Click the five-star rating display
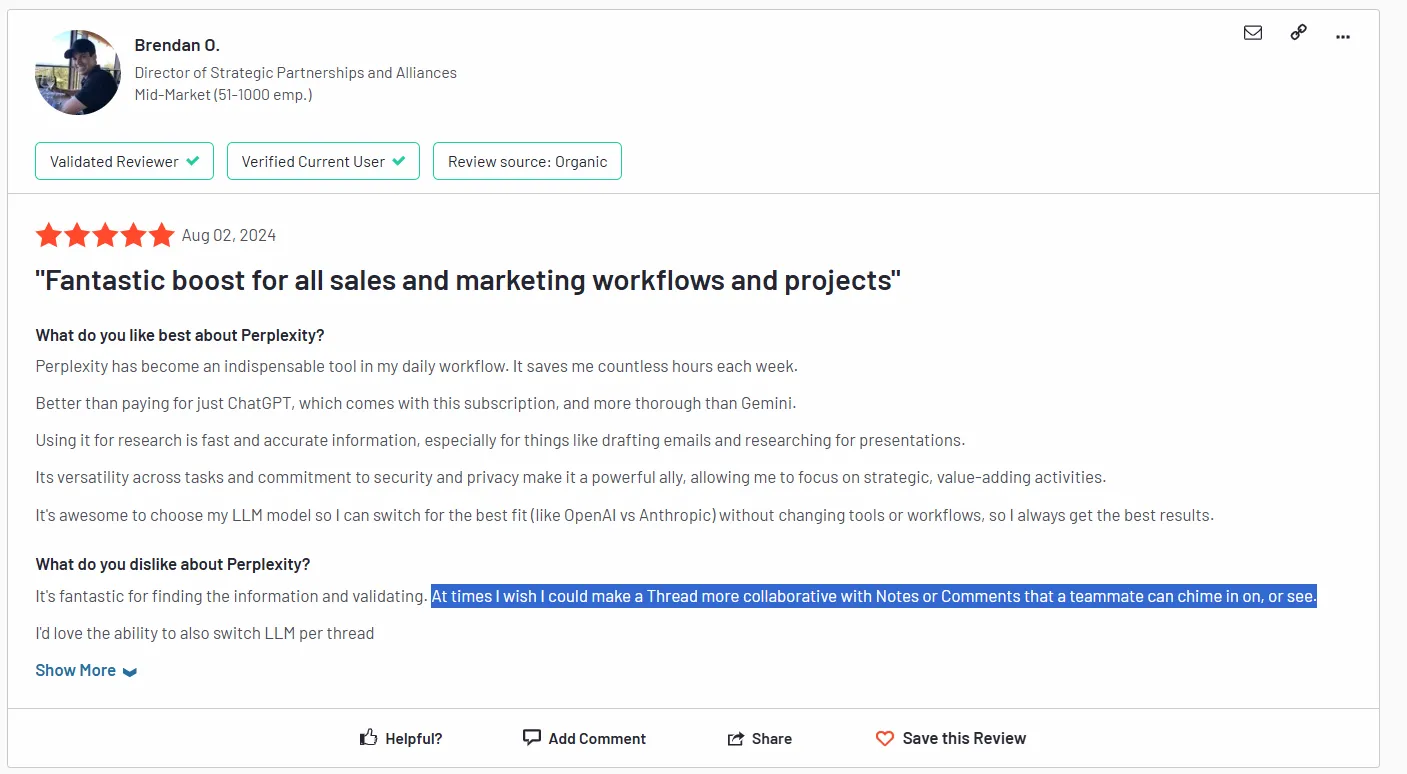This screenshot has height=774, width=1407. point(105,236)
